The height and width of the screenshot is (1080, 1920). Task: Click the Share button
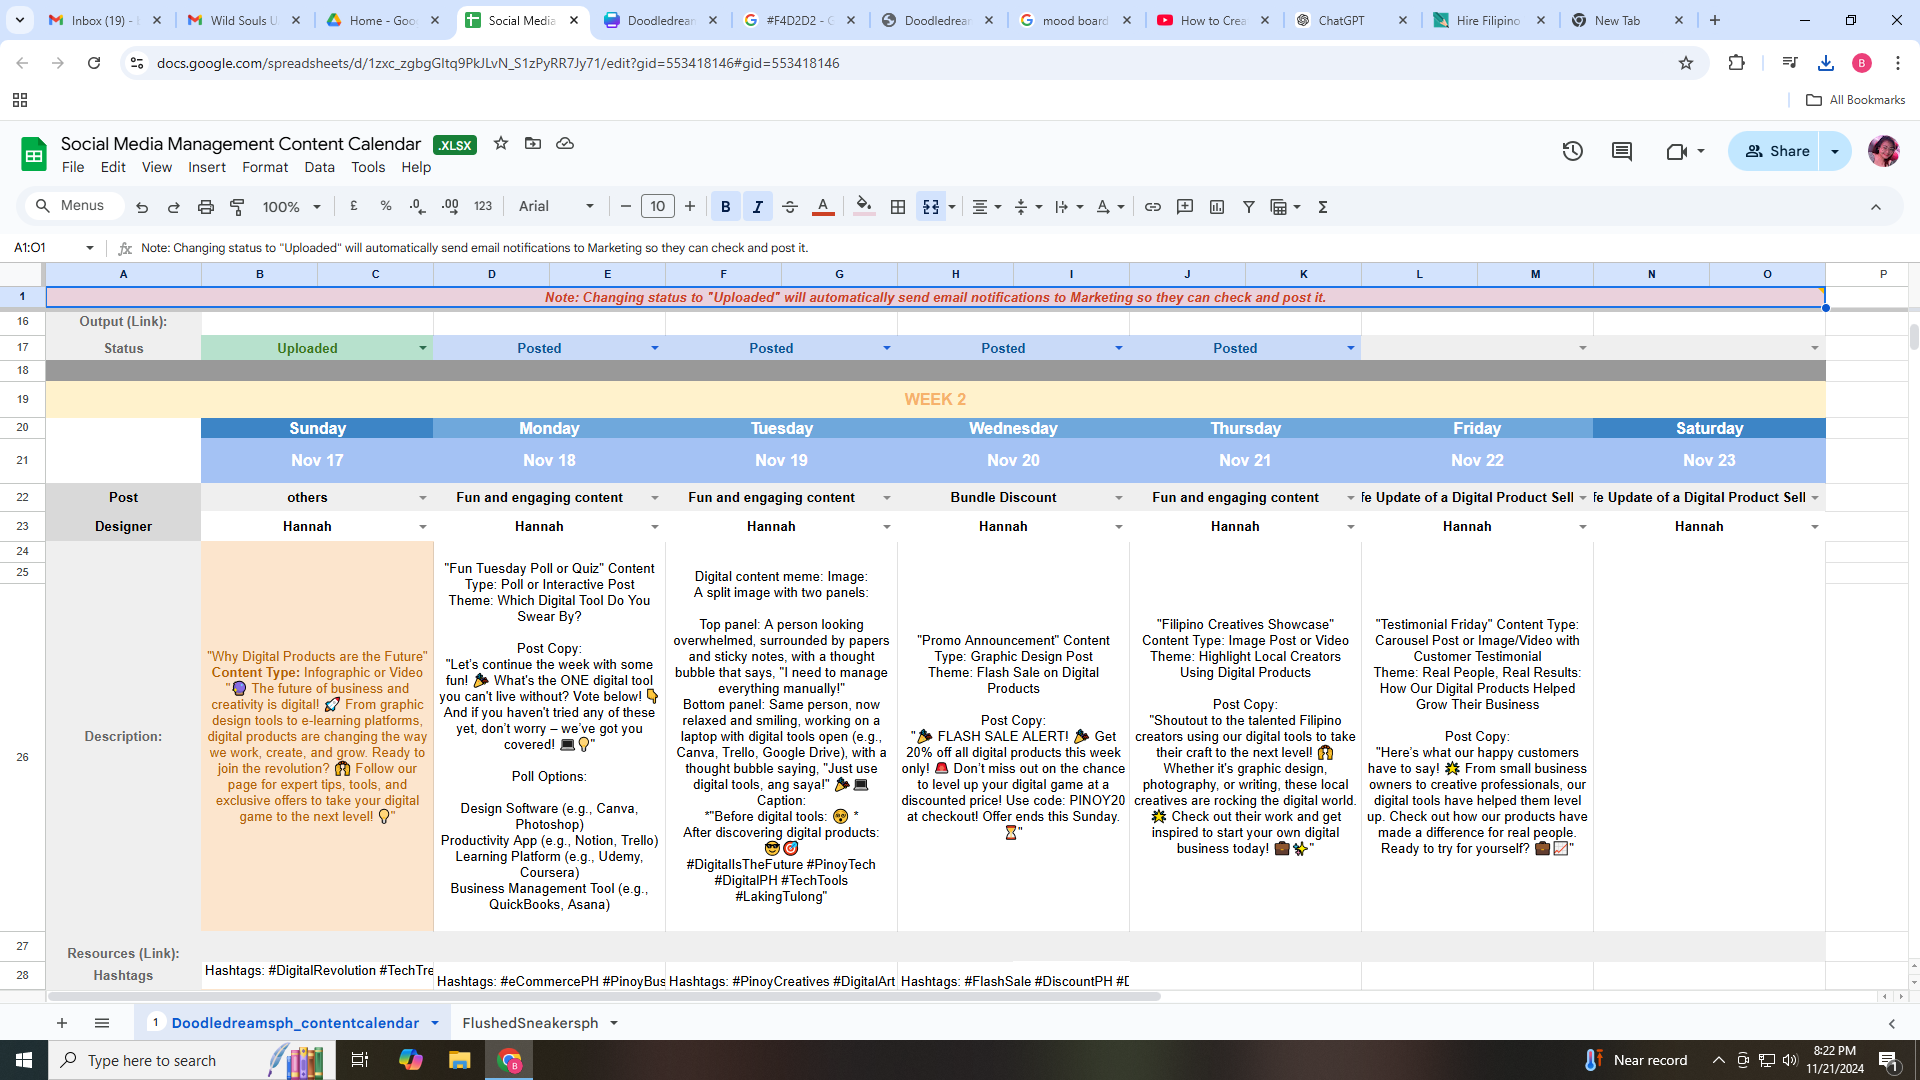pos(1777,151)
